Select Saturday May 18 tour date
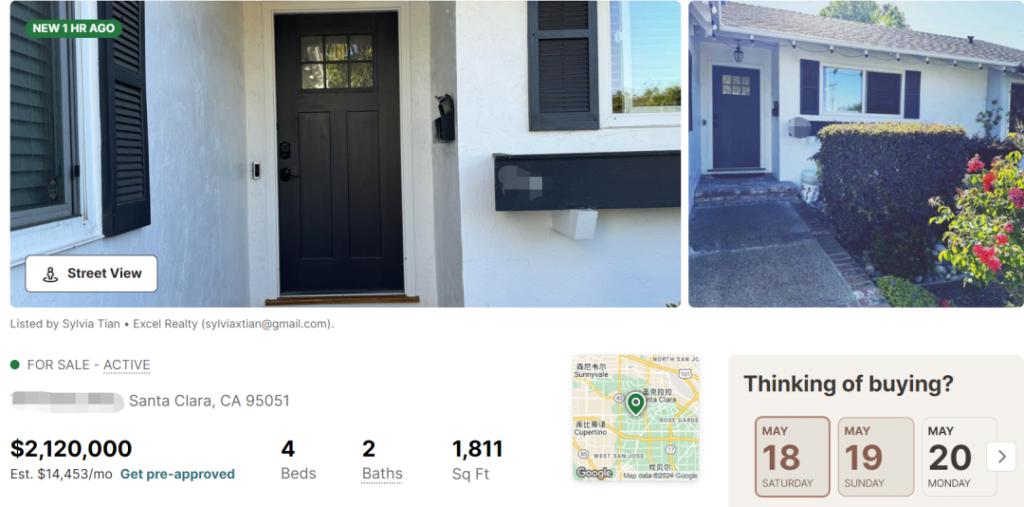Image resolution: width=1024 pixels, height=507 pixels. (792, 457)
